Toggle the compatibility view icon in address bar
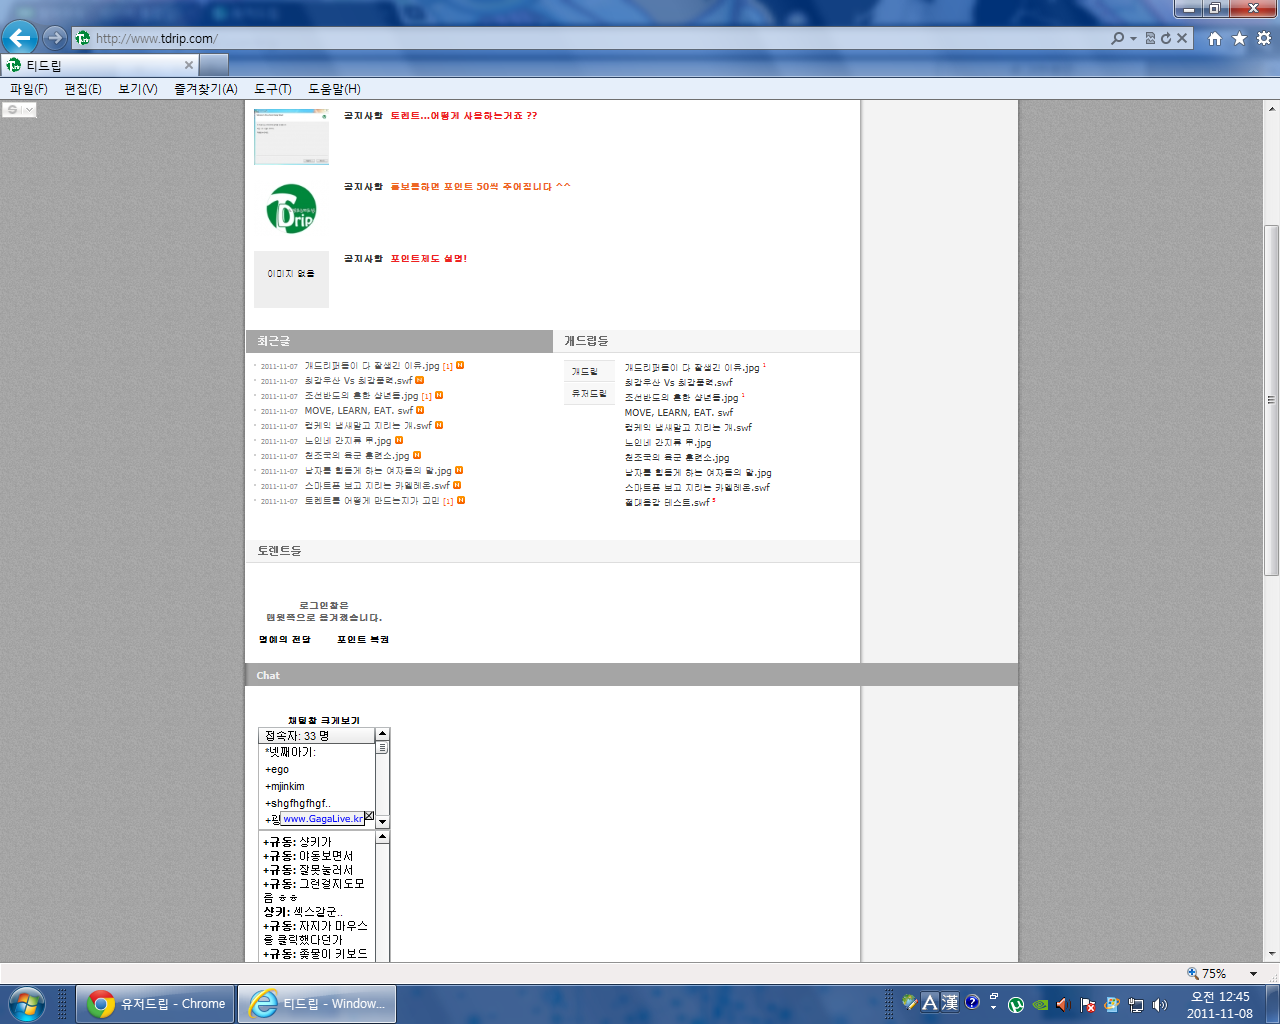The image size is (1280, 1024). pyautogui.click(x=1150, y=38)
